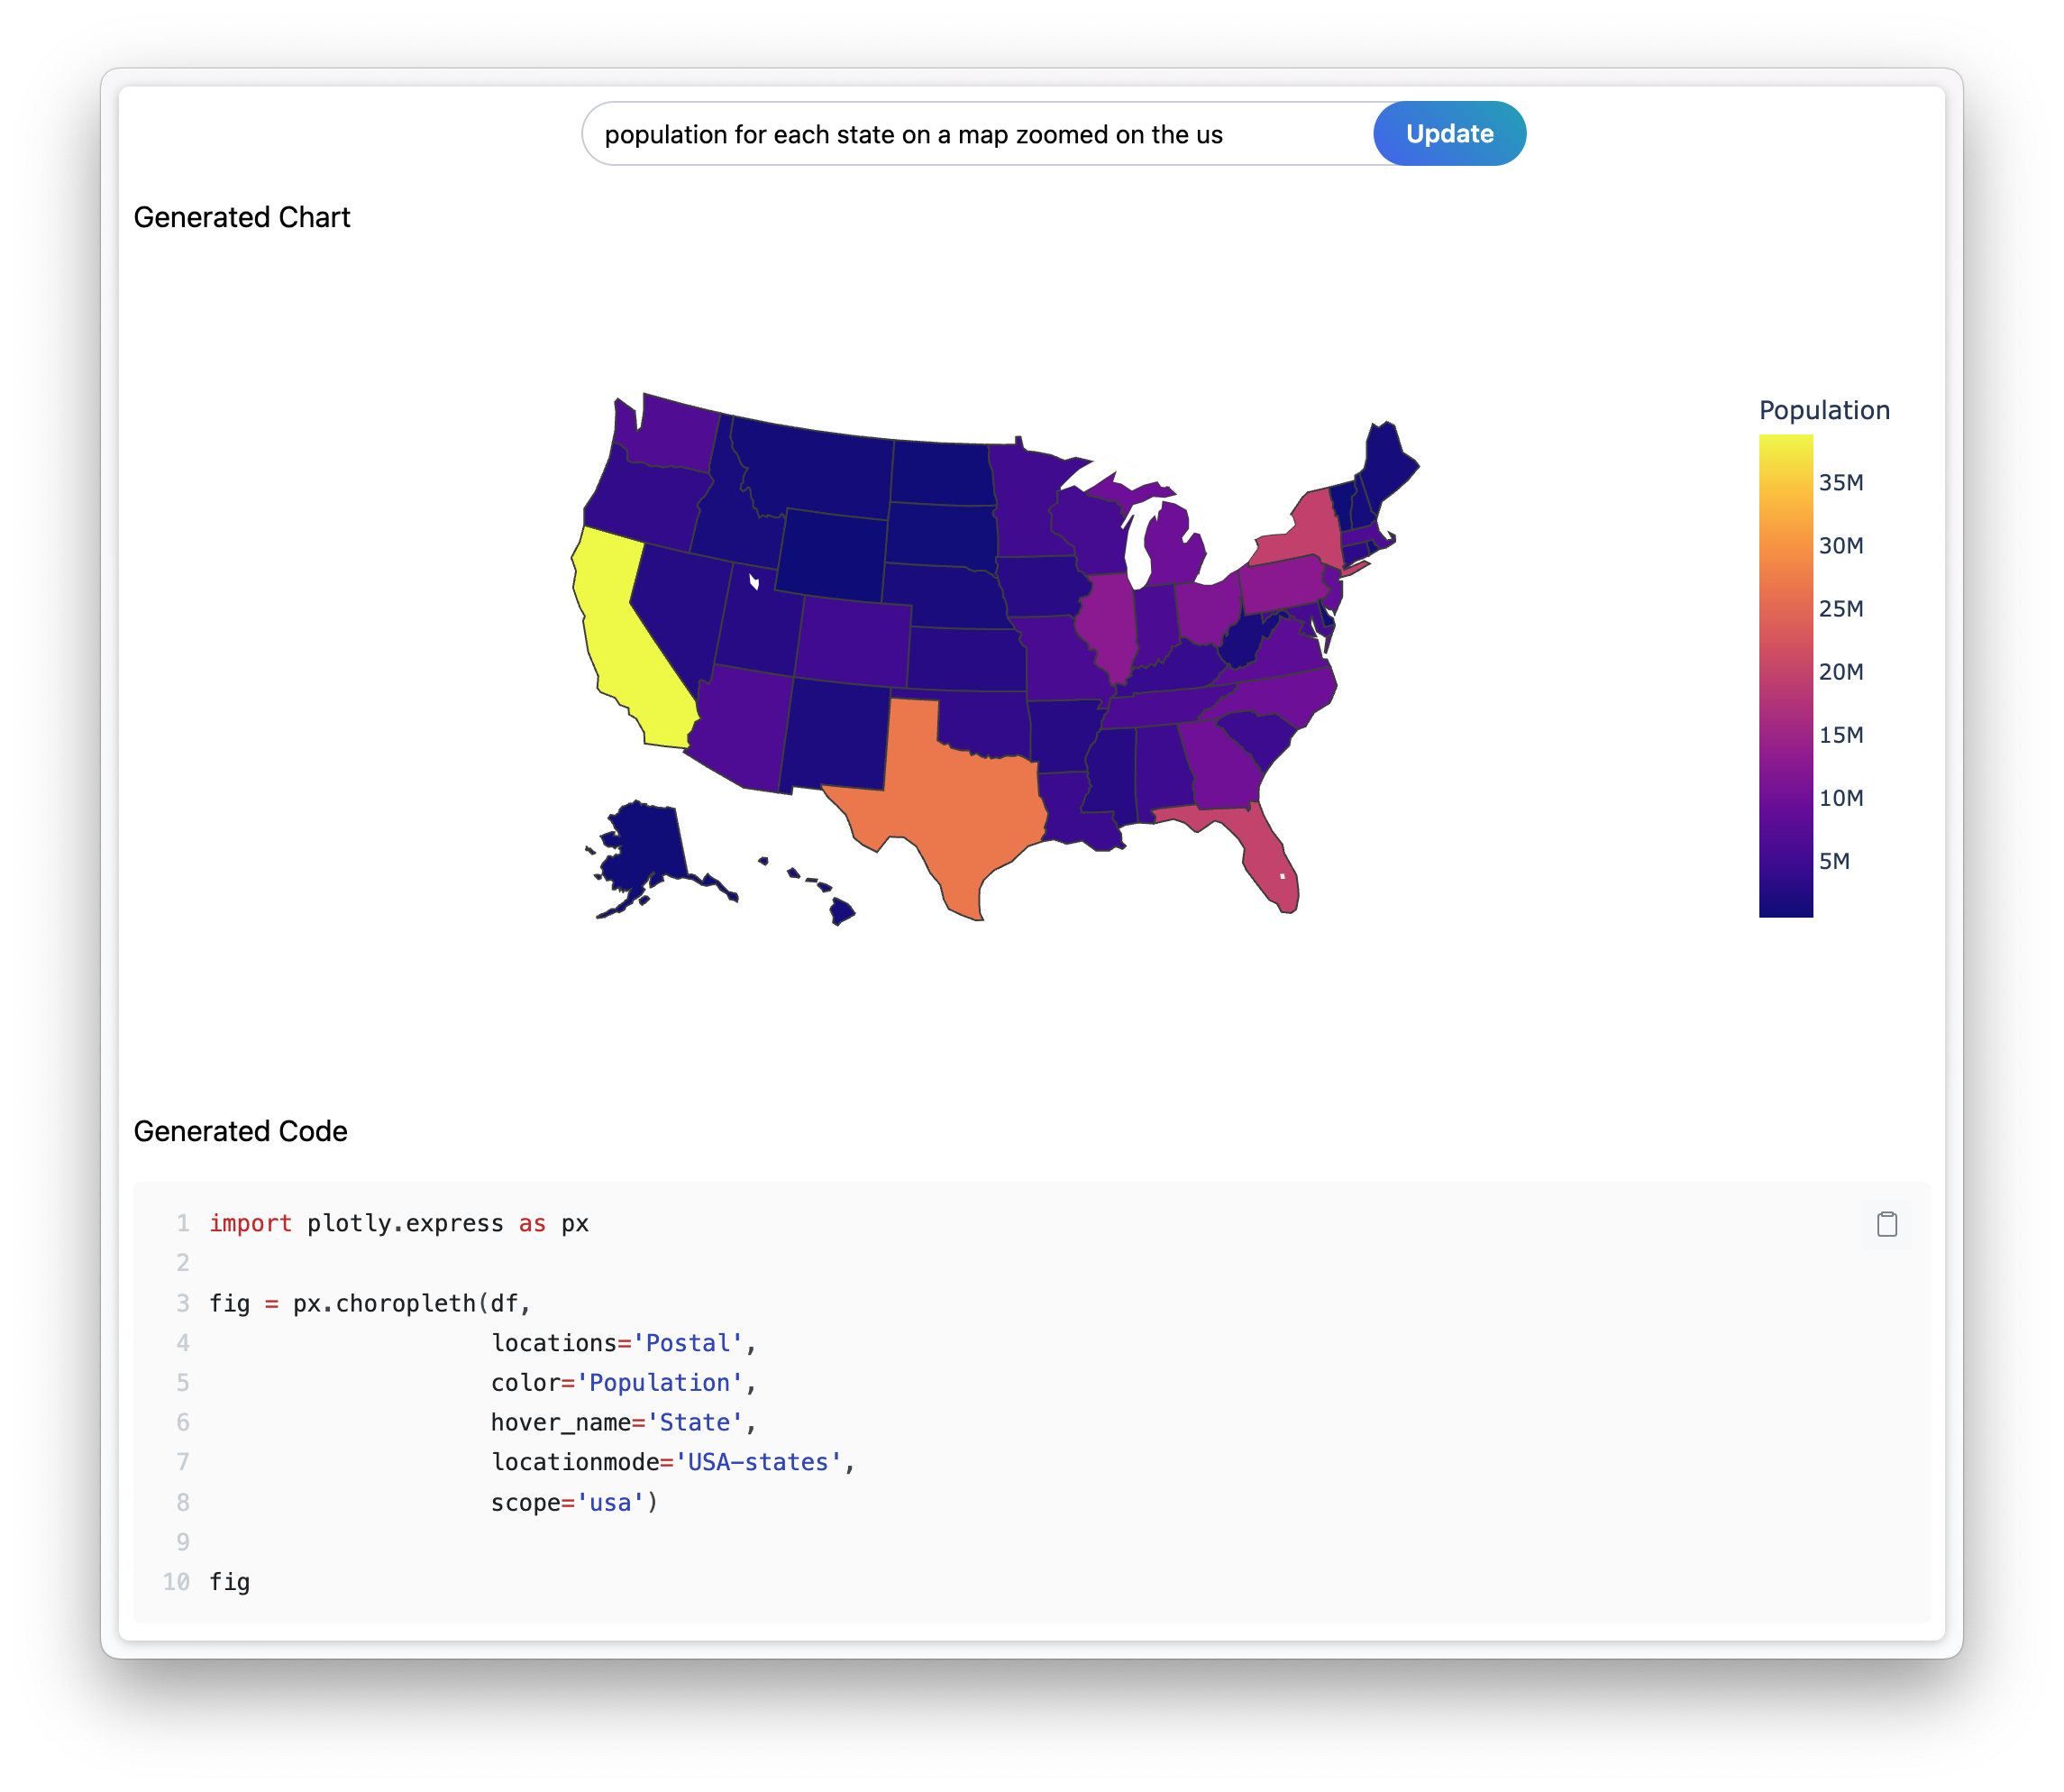Copy code using the clipboard icon
This screenshot has height=1792, width=2064.
[x=1886, y=1224]
